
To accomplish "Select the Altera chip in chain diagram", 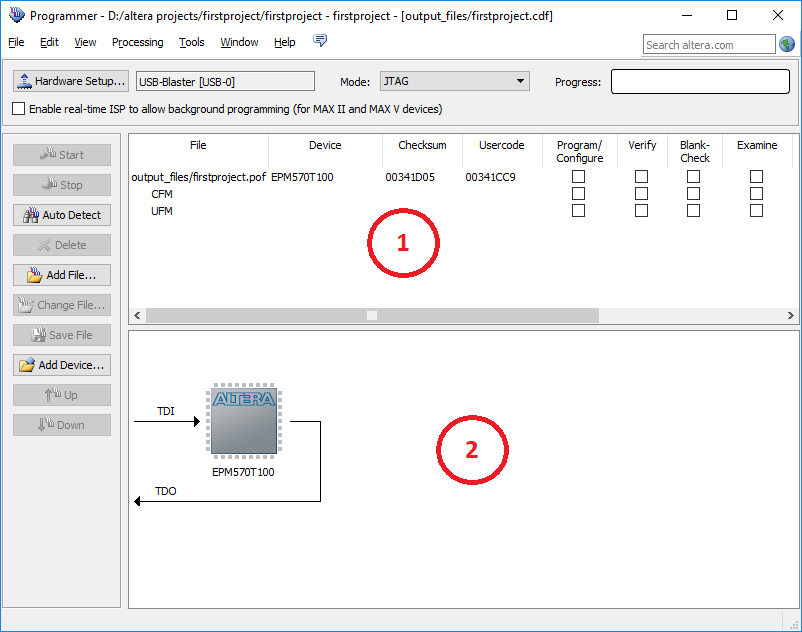I will click(x=244, y=421).
